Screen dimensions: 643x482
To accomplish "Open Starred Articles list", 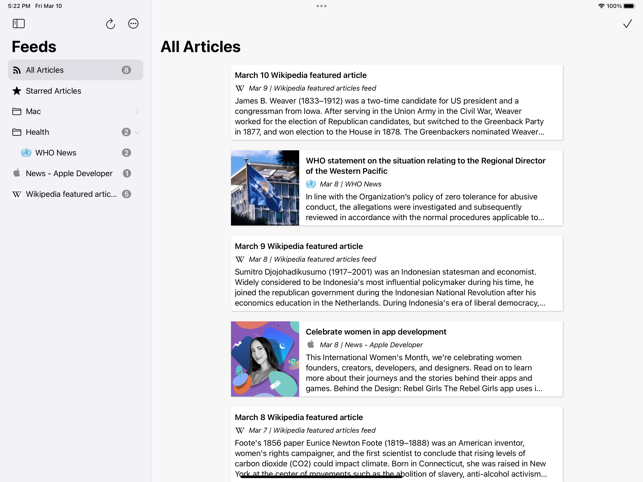I will 75,91.
